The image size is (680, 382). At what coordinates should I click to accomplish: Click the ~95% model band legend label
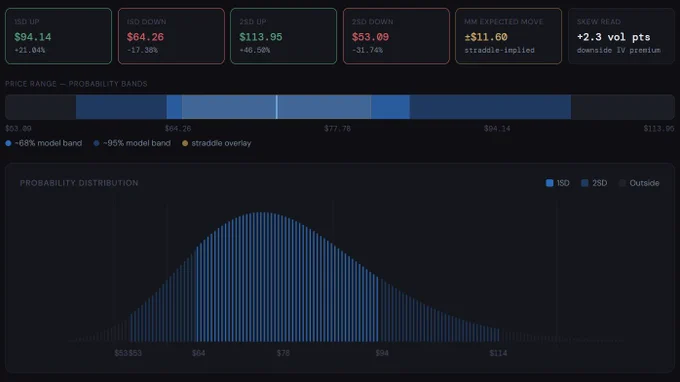click(137, 143)
